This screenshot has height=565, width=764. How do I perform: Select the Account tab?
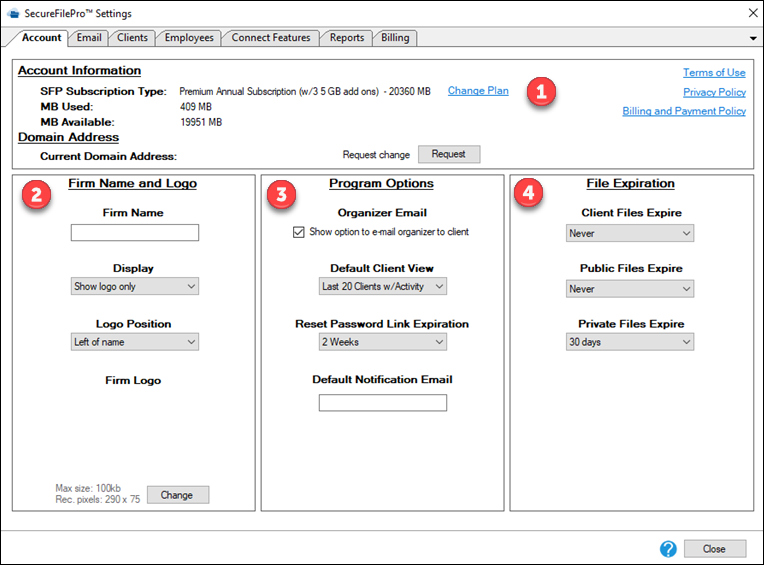click(x=41, y=38)
